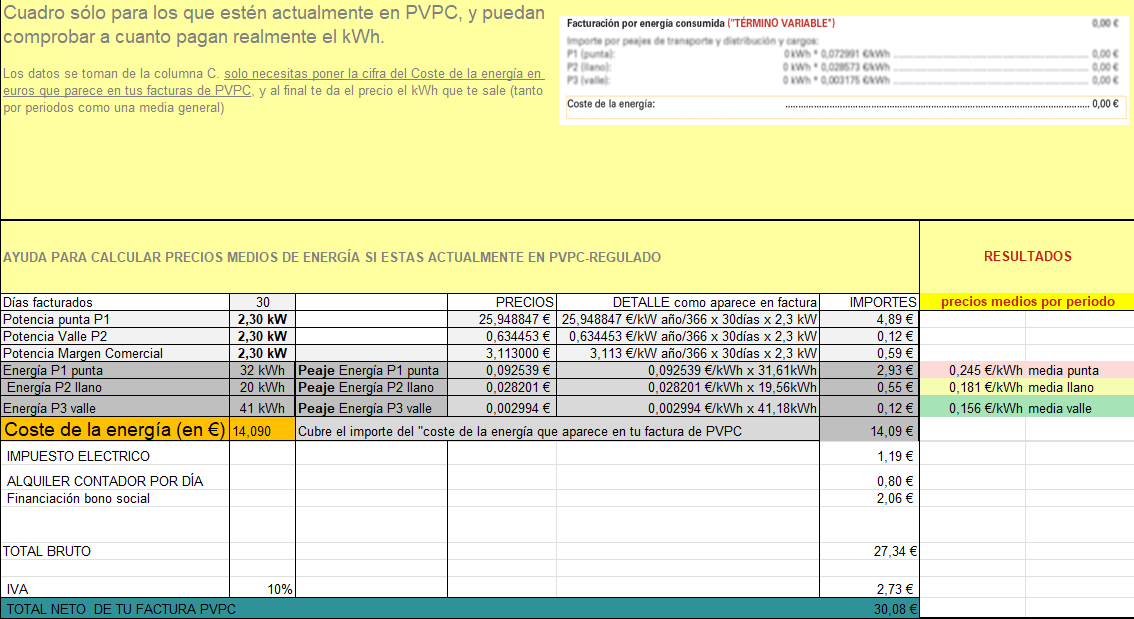The image size is (1134, 619).
Task: Select the detail cell 0,092539 €/kWh x 31,61kWh
Action: (x=688, y=370)
